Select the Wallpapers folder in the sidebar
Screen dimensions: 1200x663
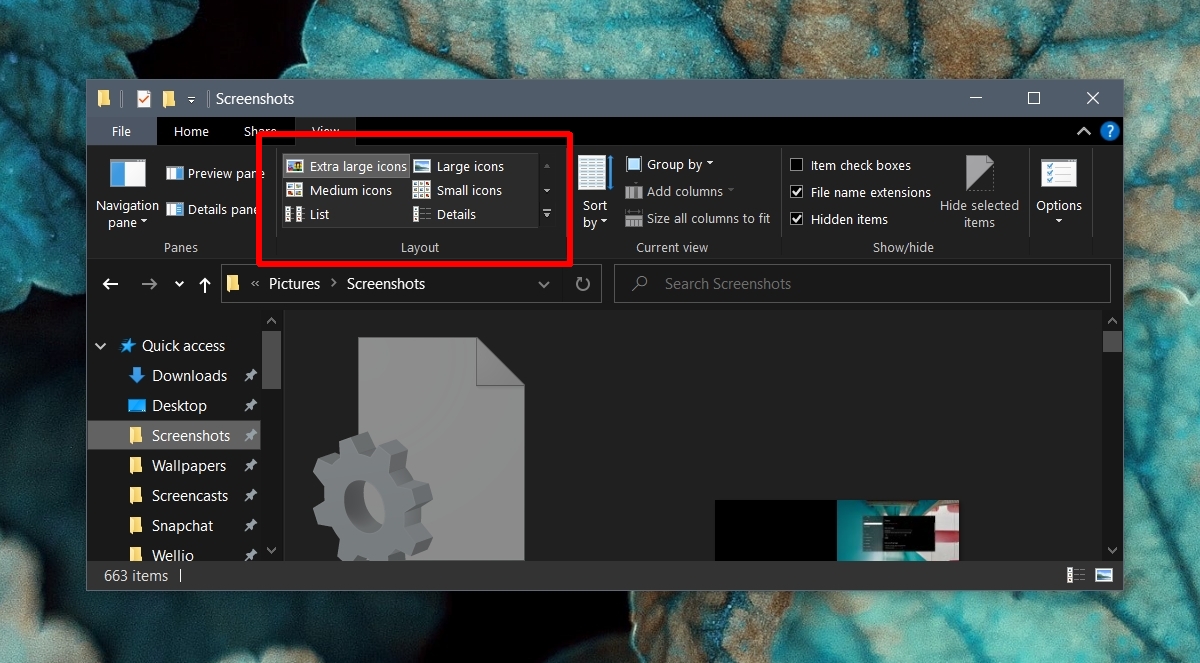coord(190,465)
